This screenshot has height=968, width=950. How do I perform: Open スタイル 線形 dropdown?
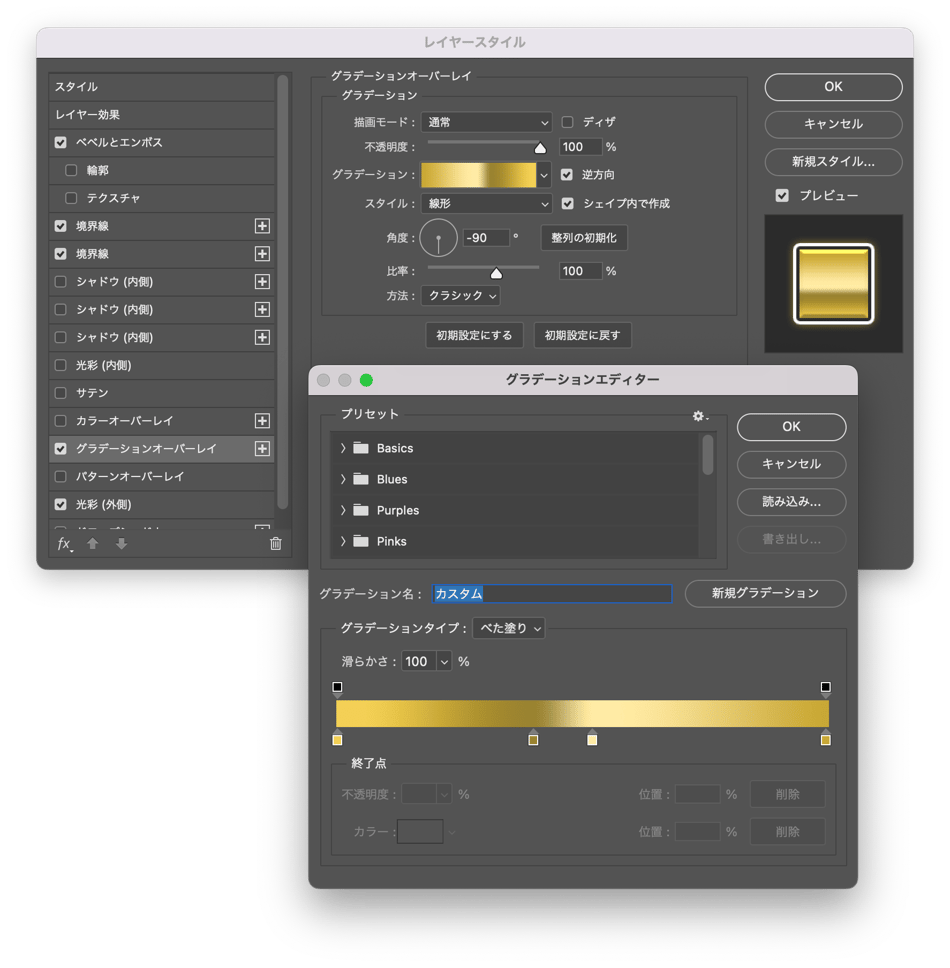(x=486, y=203)
